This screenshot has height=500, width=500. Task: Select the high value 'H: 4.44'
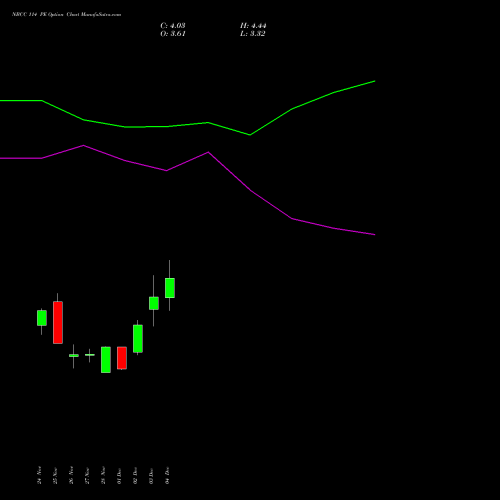tap(253, 26)
